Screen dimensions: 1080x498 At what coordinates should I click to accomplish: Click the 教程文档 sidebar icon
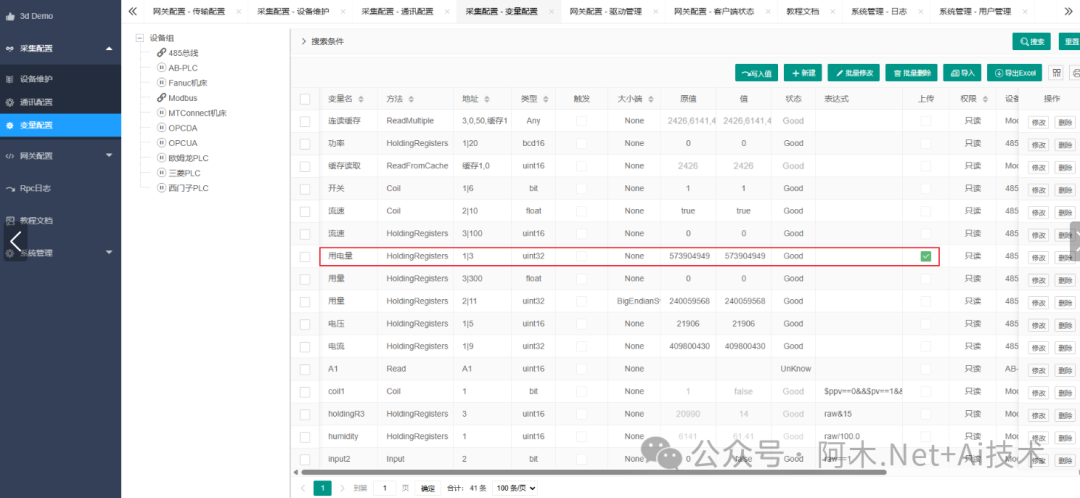pos(10,221)
